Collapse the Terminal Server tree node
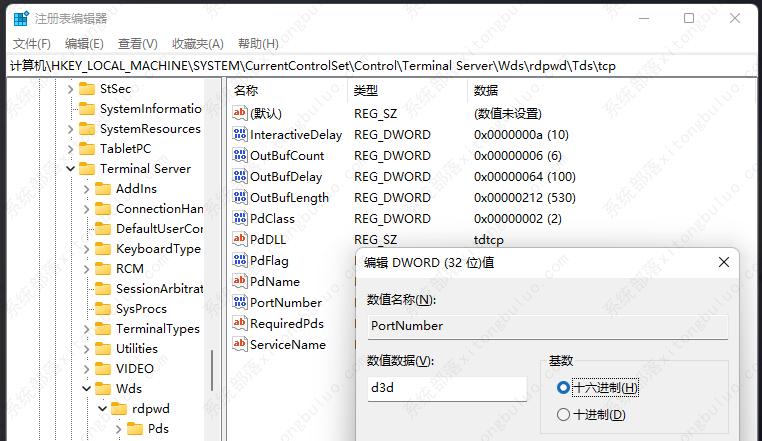The width and height of the screenshot is (762, 441). (x=70, y=168)
